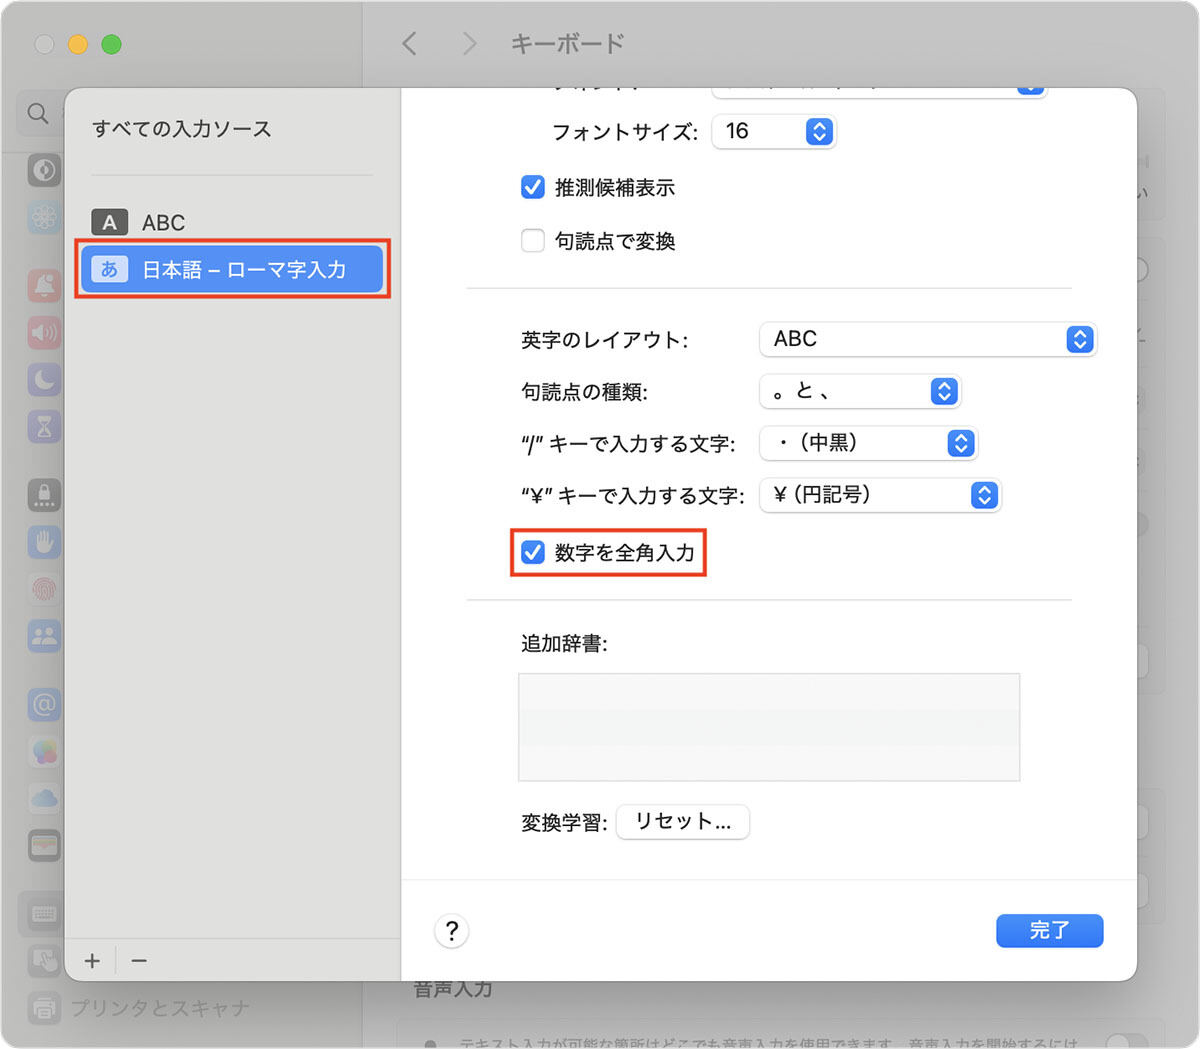Disable 推測候補表示
Screen dimensions: 1200x1049
(533, 187)
